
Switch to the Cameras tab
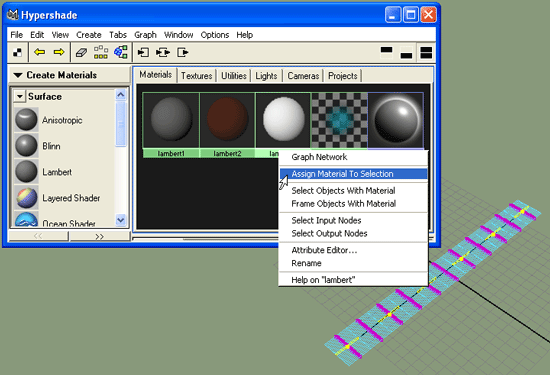(303, 76)
